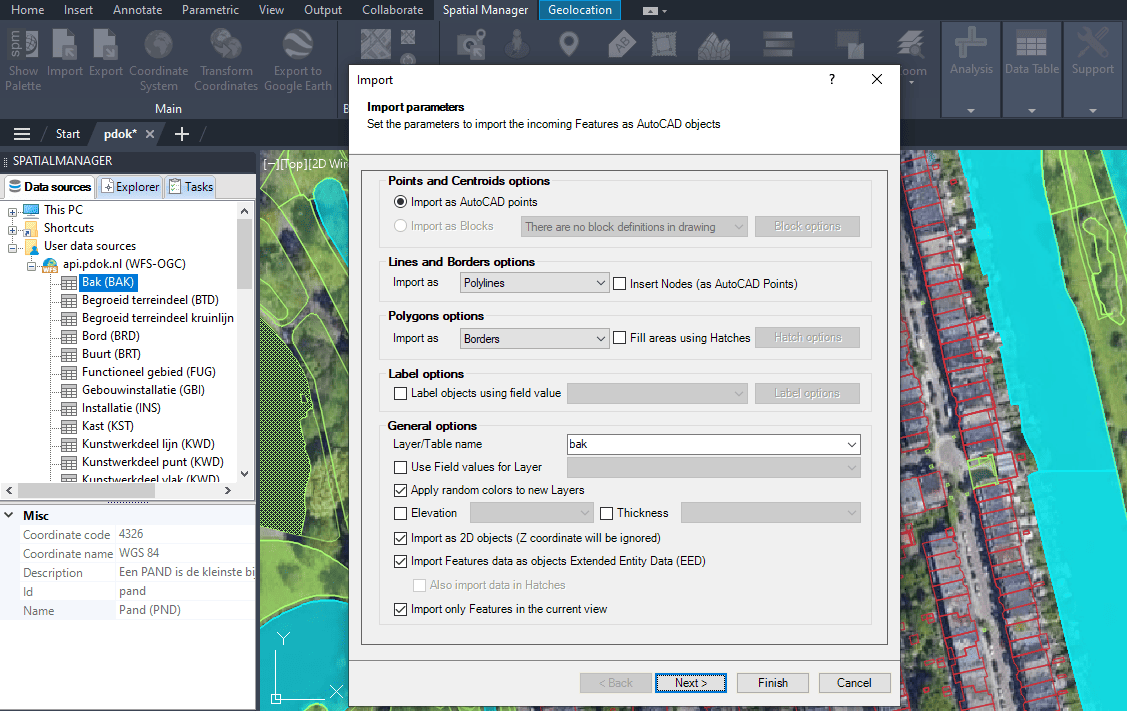Select Begroeid terreindeel (BTD) in the tree
Screen dimensions: 1127x711
coord(150,301)
